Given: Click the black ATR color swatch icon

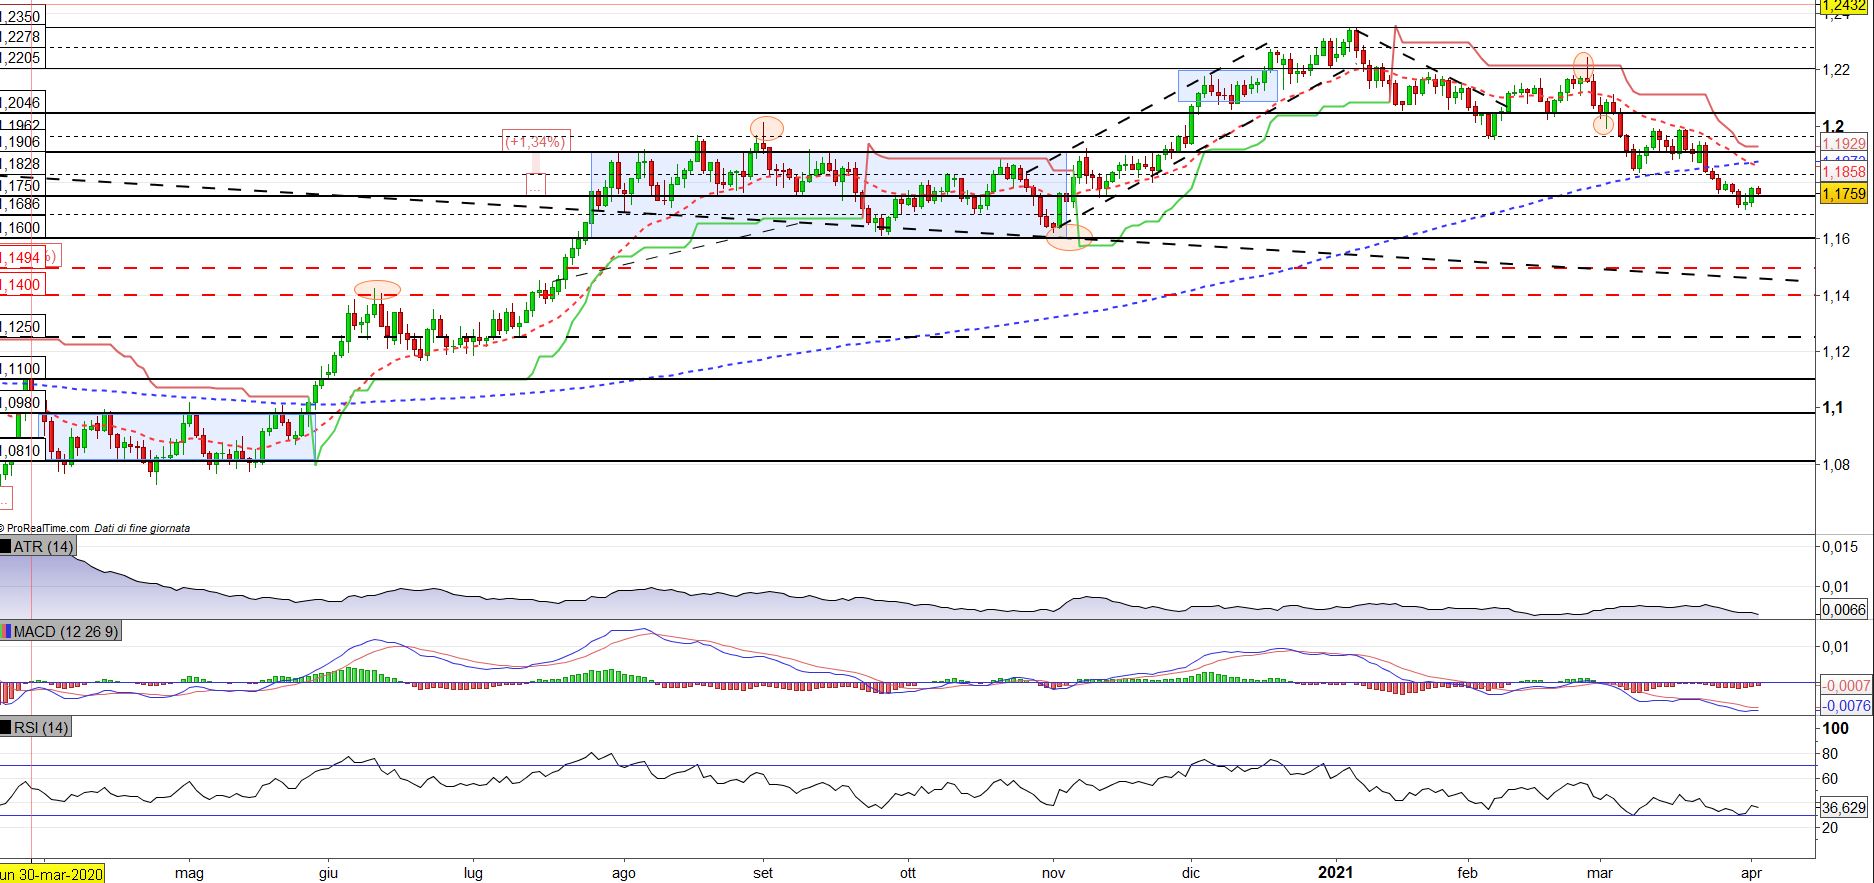Looking at the screenshot, I should [6, 547].
